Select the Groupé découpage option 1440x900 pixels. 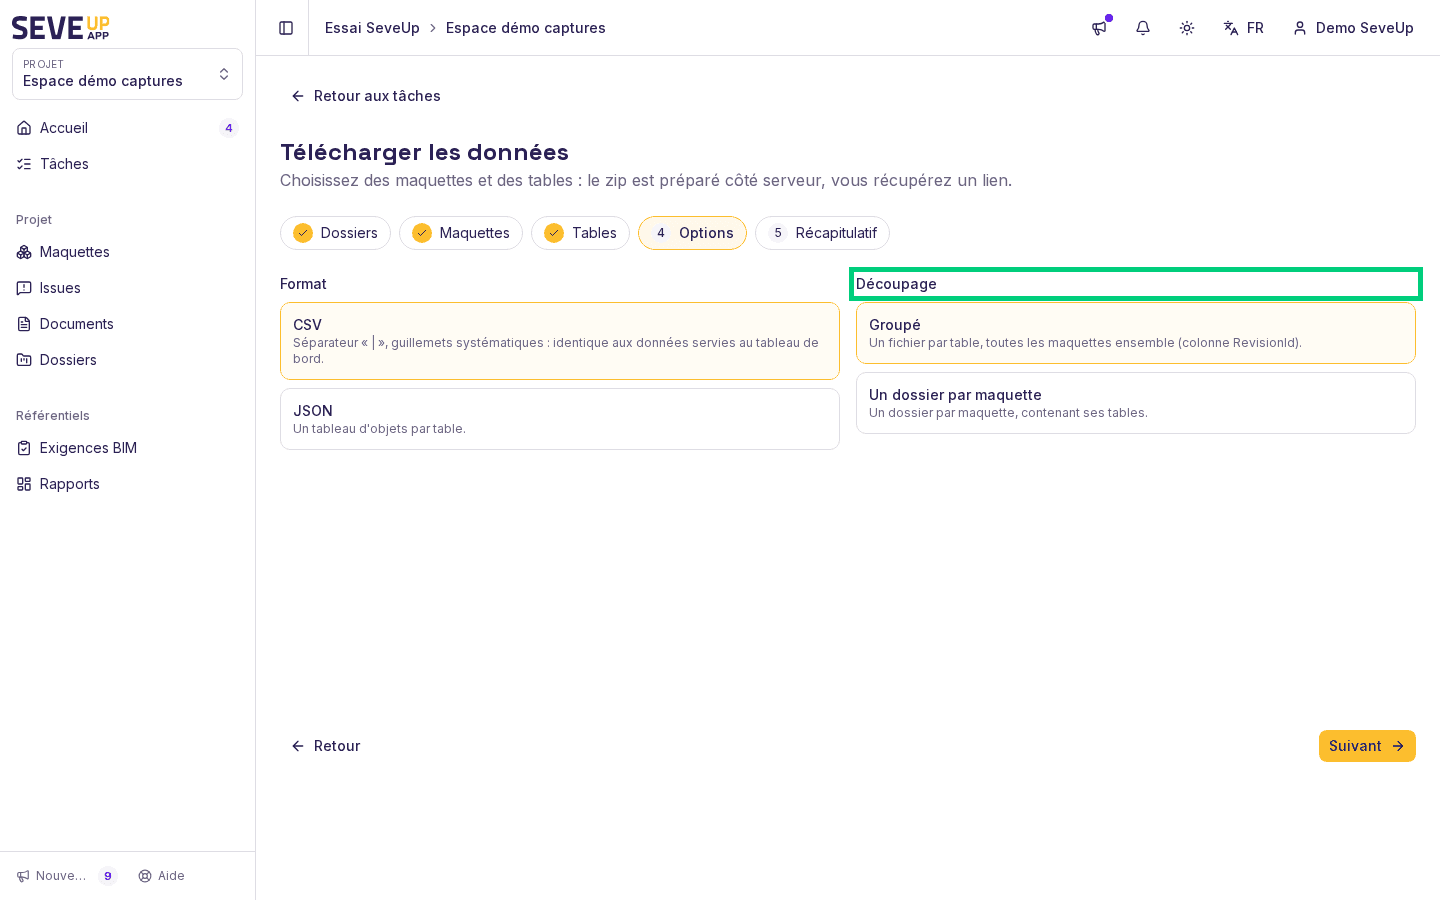[x=1136, y=333]
